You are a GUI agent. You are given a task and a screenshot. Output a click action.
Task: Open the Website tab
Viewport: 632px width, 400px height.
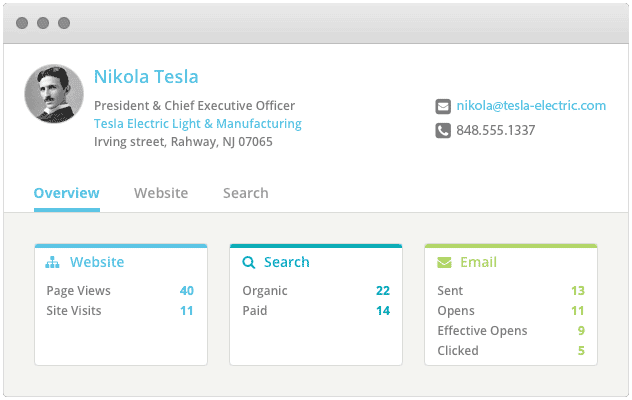click(161, 193)
